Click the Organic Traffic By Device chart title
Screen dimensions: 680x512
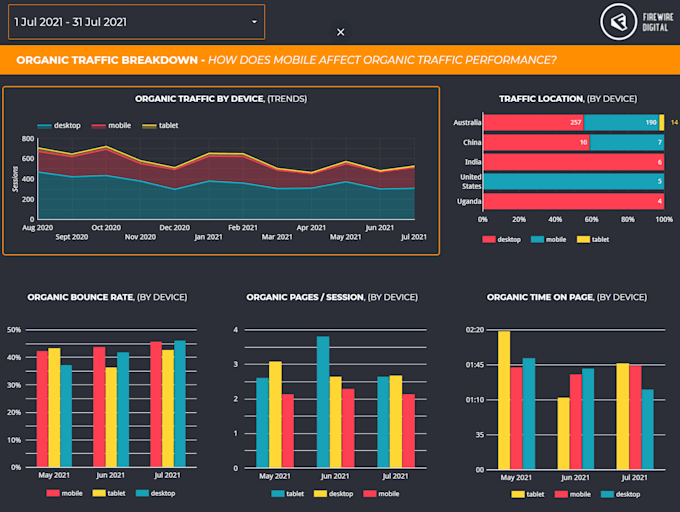coord(221,99)
